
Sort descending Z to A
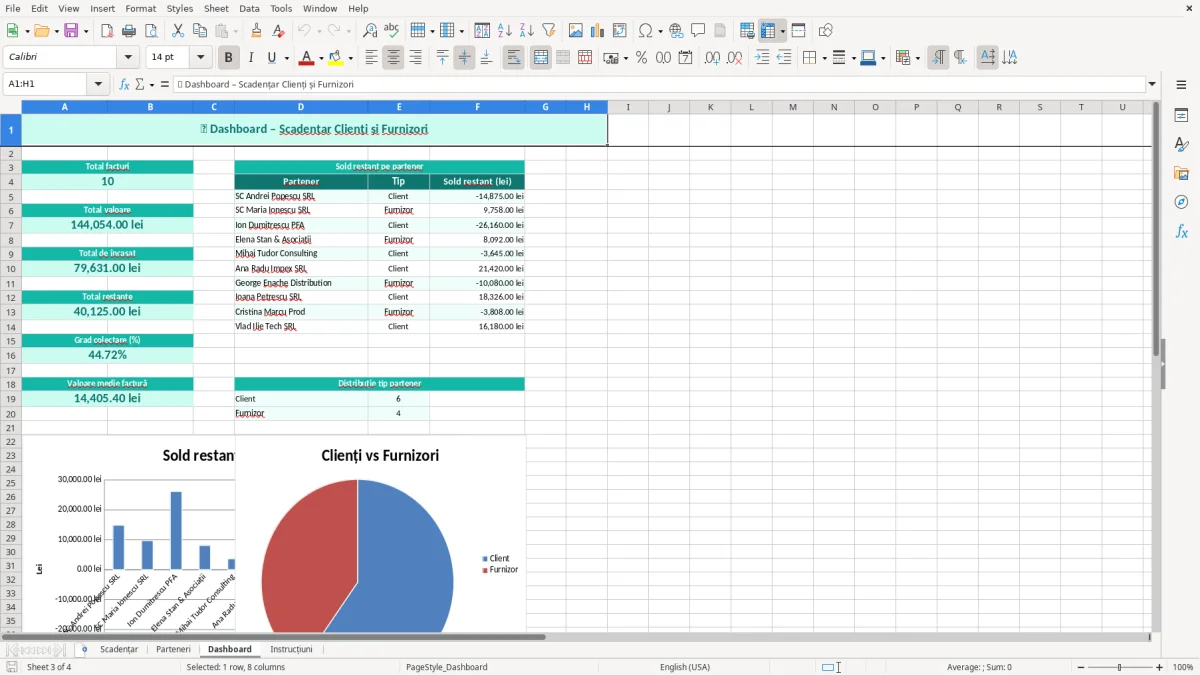point(527,31)
